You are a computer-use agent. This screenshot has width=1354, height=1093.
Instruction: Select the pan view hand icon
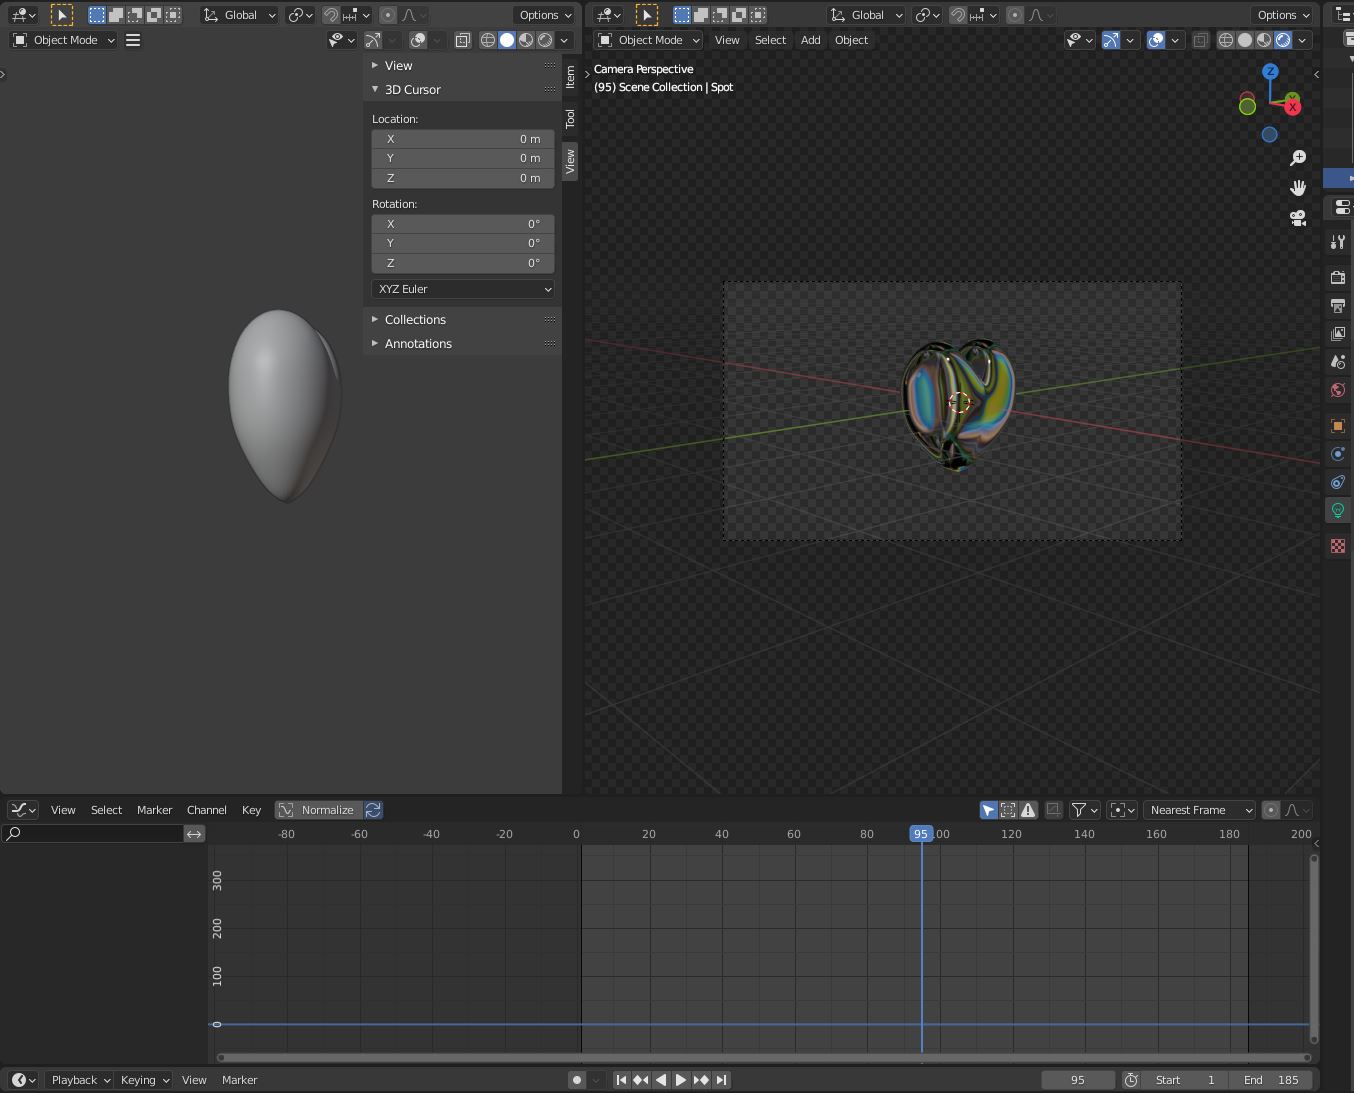click(1298, 188)
